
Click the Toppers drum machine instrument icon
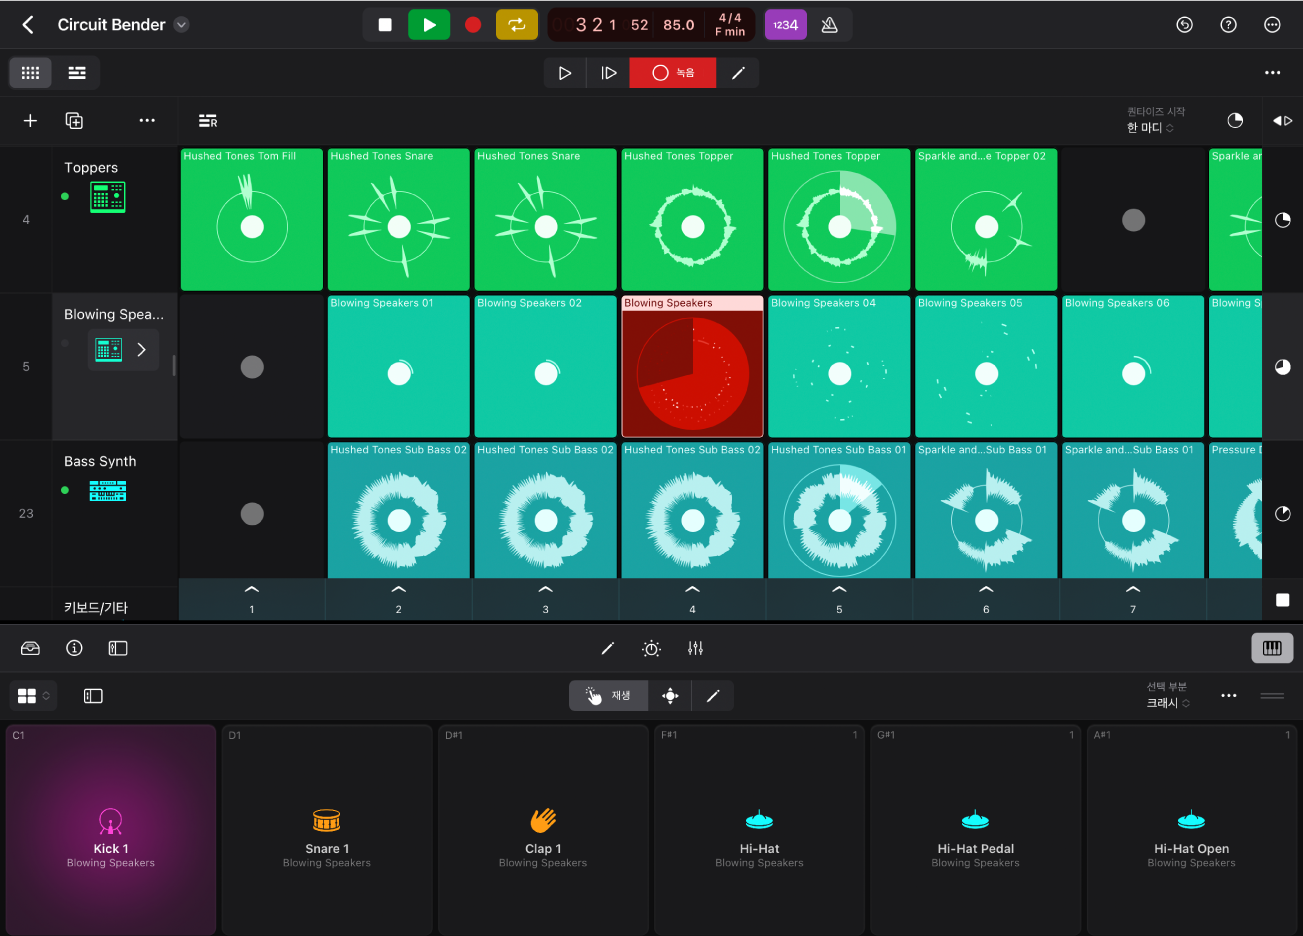(108, 197)
